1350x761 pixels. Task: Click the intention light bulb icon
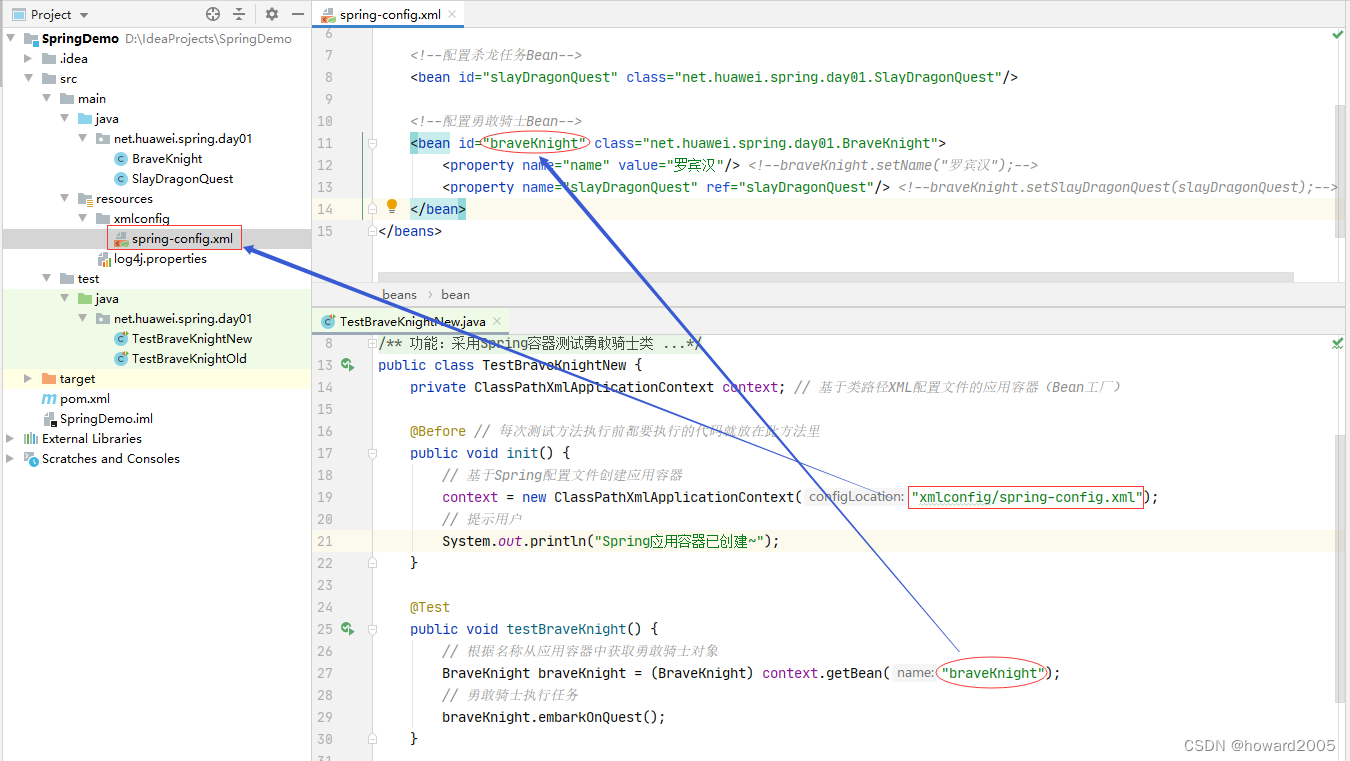[x=392, y=206]
